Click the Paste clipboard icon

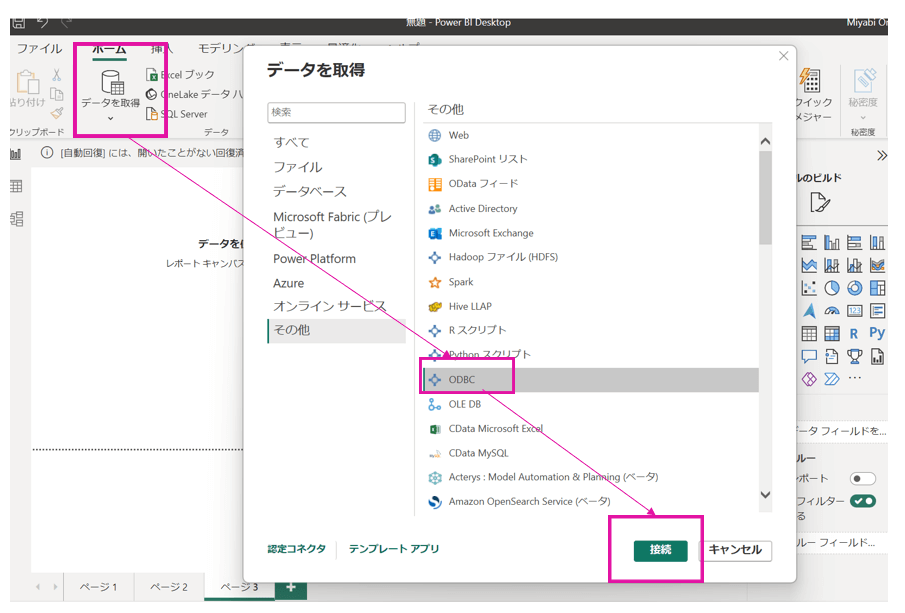(27, 82)
